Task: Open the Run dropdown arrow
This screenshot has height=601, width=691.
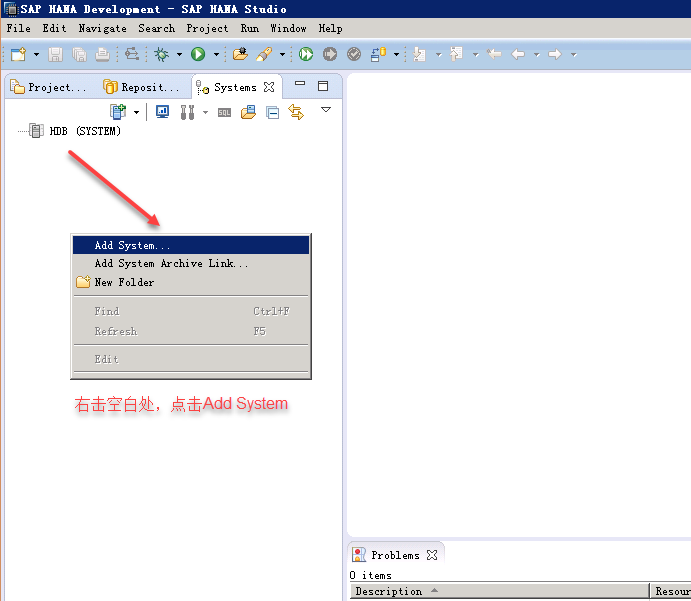Action: tap(216, 55)
